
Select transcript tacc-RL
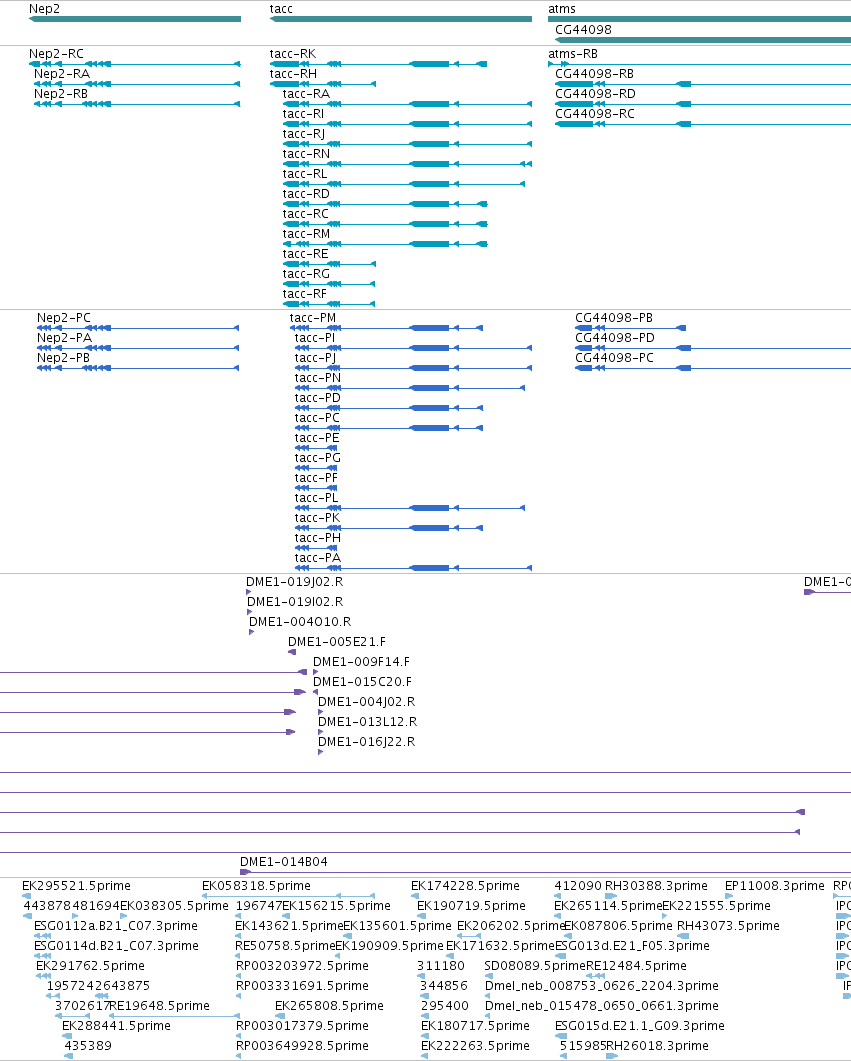click(x=304, y=173)
